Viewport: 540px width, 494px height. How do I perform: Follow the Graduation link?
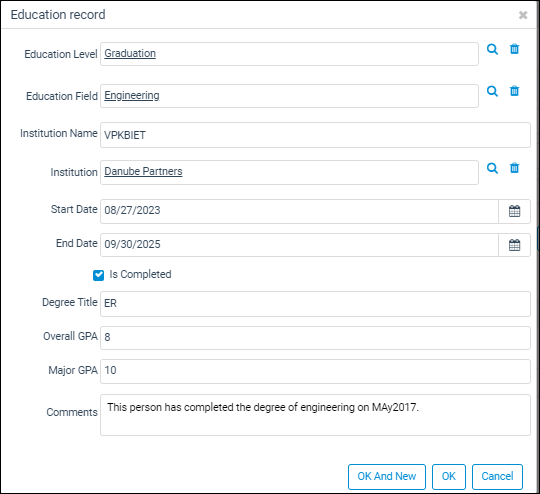pyautogui.click(x=130, y=53)
